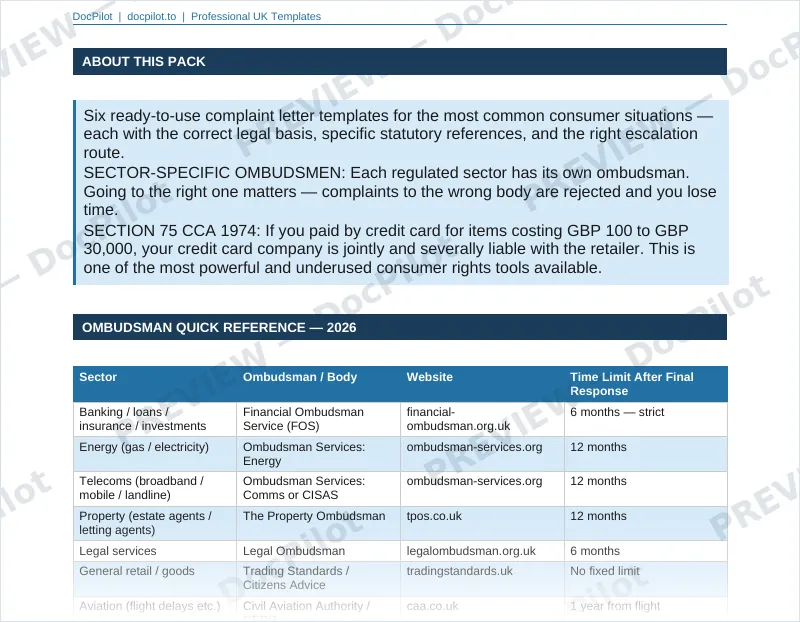
Task: Select 'Ombudsman Services: Energy' cell
Action: (318, 454)
